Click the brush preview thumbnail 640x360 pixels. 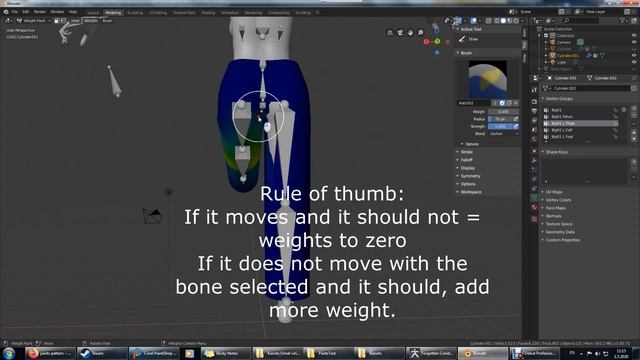tap(488, 79)
